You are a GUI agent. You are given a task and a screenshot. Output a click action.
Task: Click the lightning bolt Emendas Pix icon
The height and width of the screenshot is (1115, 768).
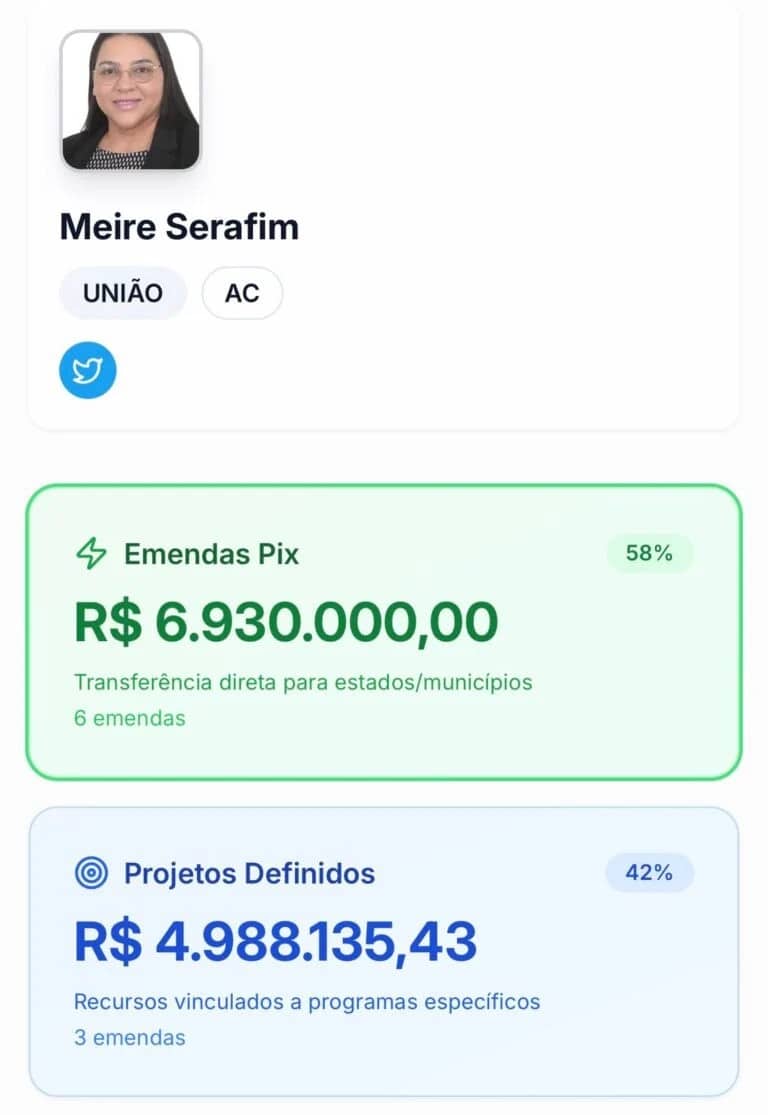pos(91,554)
